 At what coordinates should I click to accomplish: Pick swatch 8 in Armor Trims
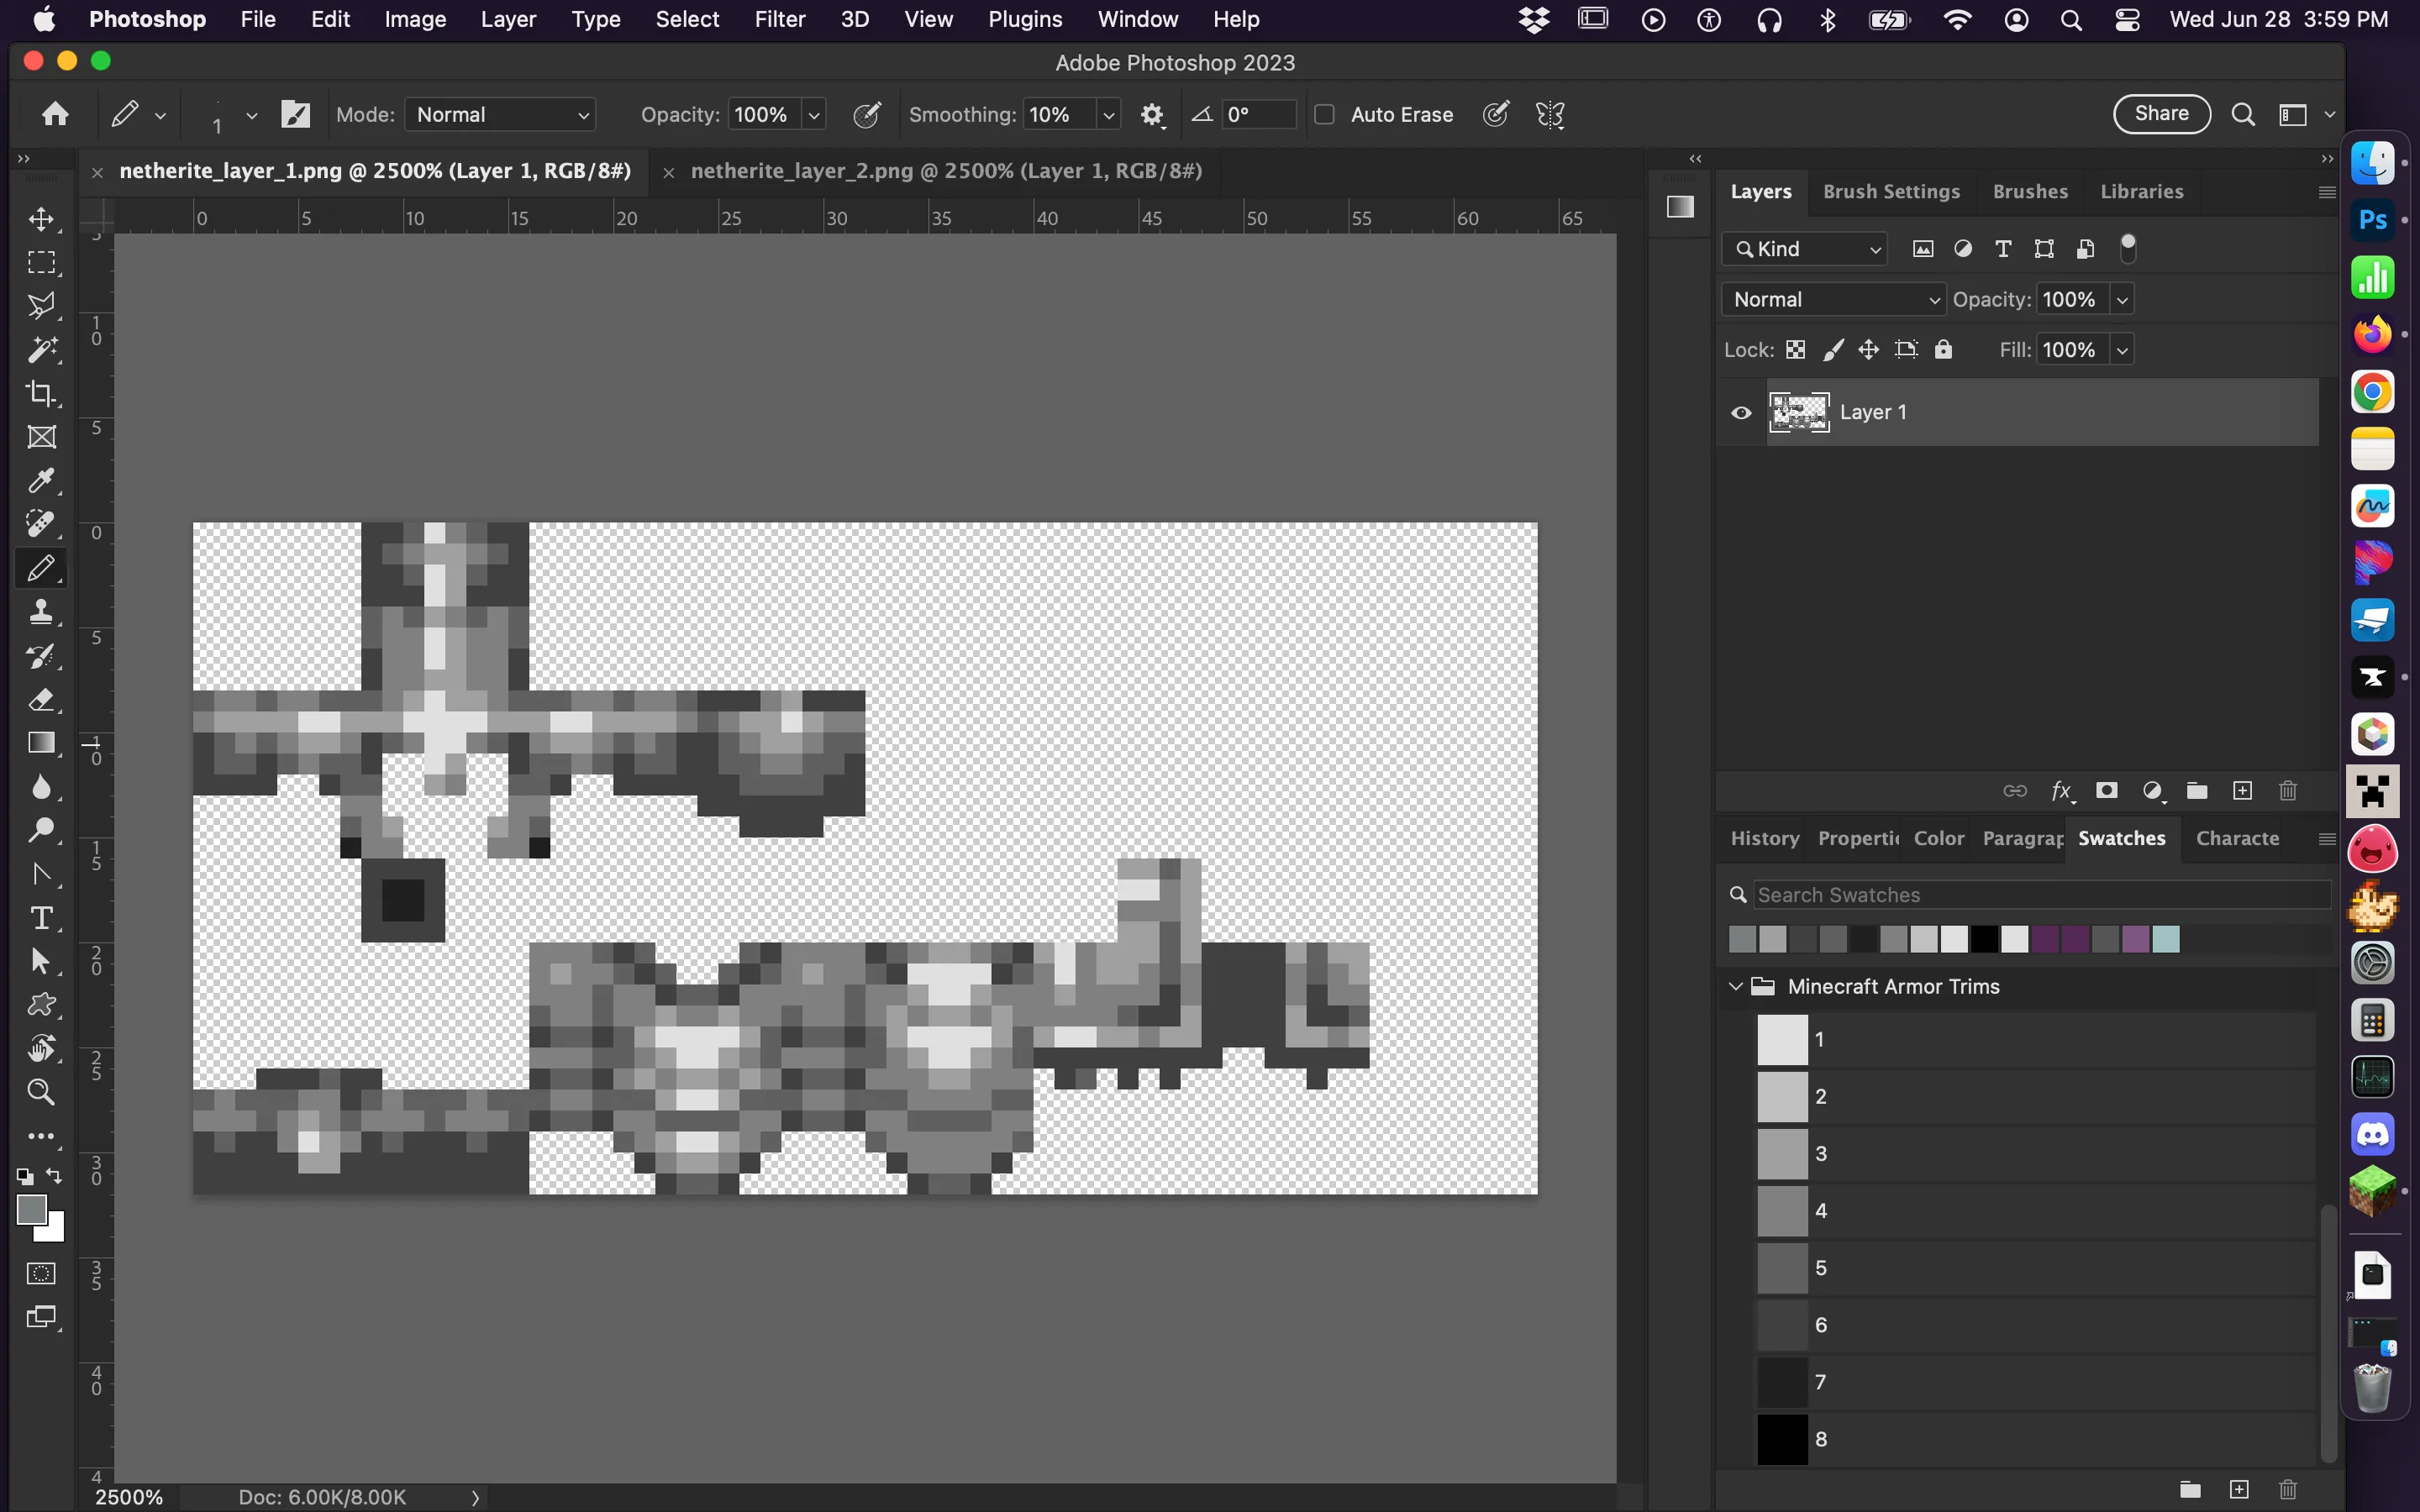tap(1783, 1440)
